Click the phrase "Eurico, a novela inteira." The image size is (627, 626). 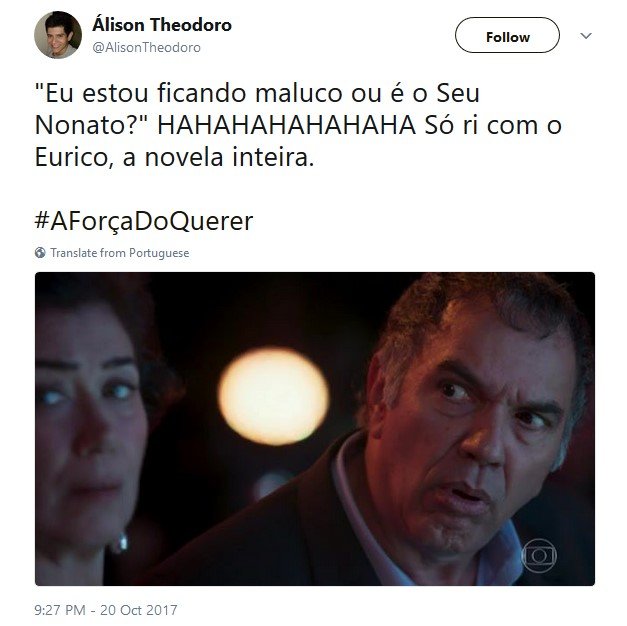(174, 157)
